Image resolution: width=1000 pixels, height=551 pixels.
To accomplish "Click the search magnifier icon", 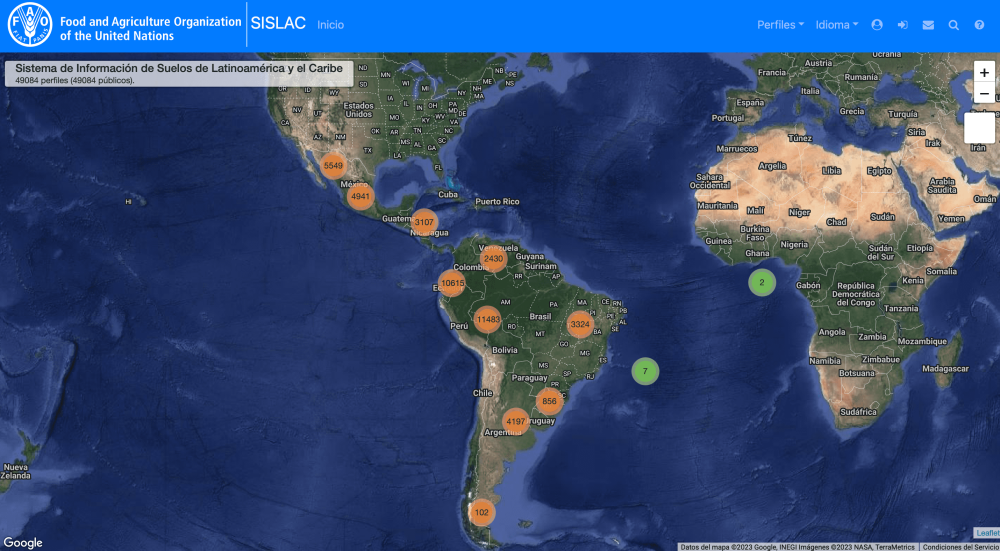I will coord(954,25).
